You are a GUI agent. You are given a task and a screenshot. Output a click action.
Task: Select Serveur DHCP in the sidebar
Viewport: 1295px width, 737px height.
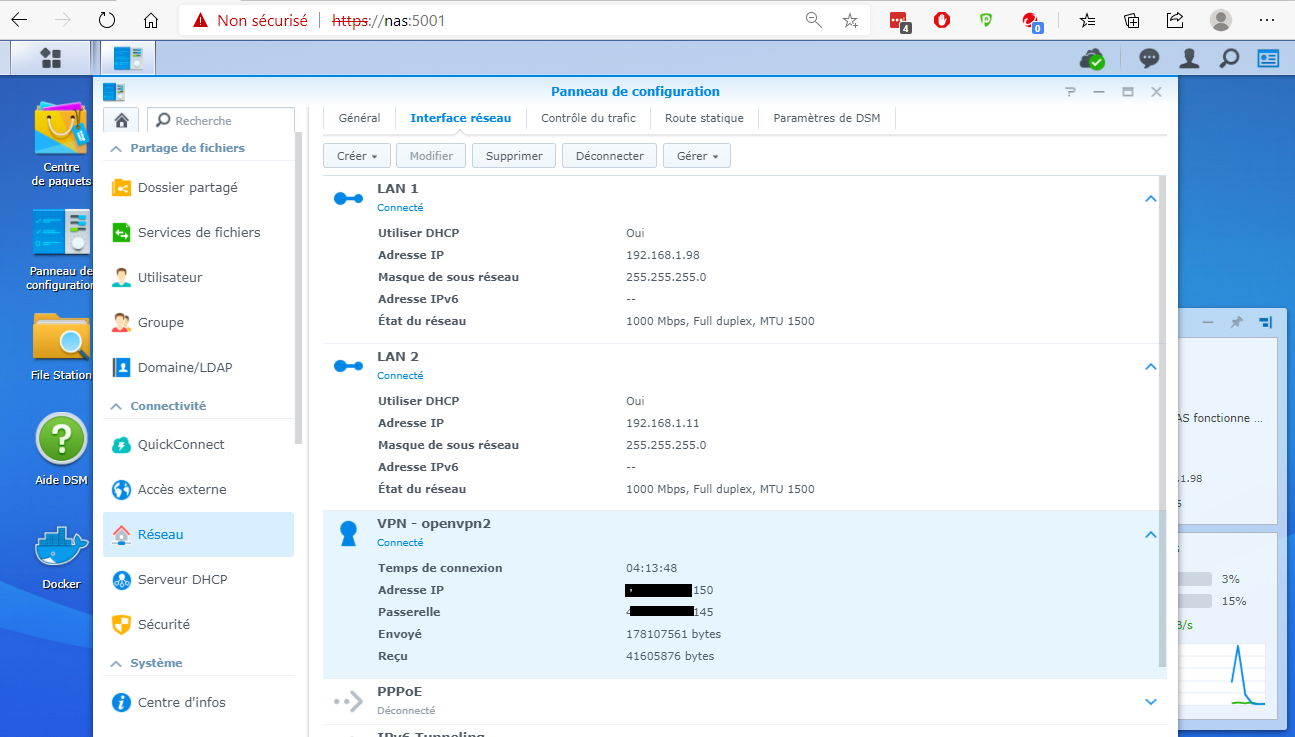pyautogui.click(x=182, y=579)
